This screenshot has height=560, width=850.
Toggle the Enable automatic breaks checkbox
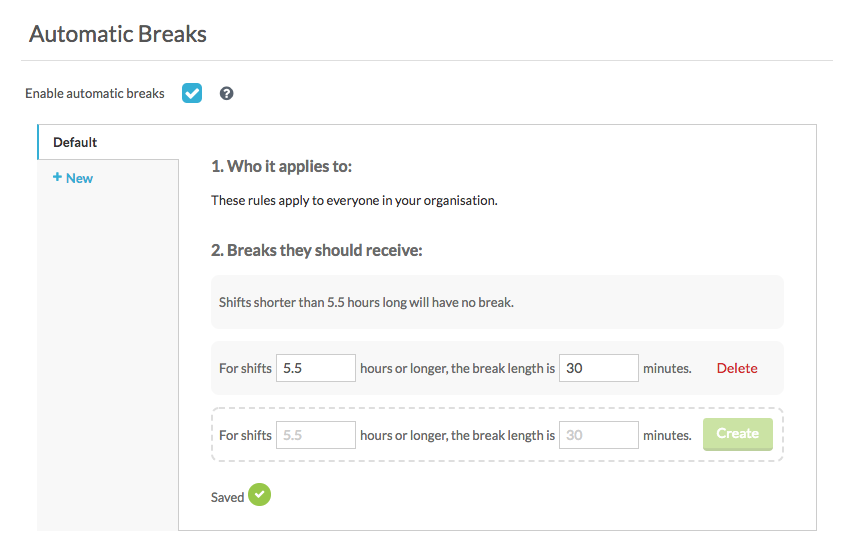tap(192, 93)
